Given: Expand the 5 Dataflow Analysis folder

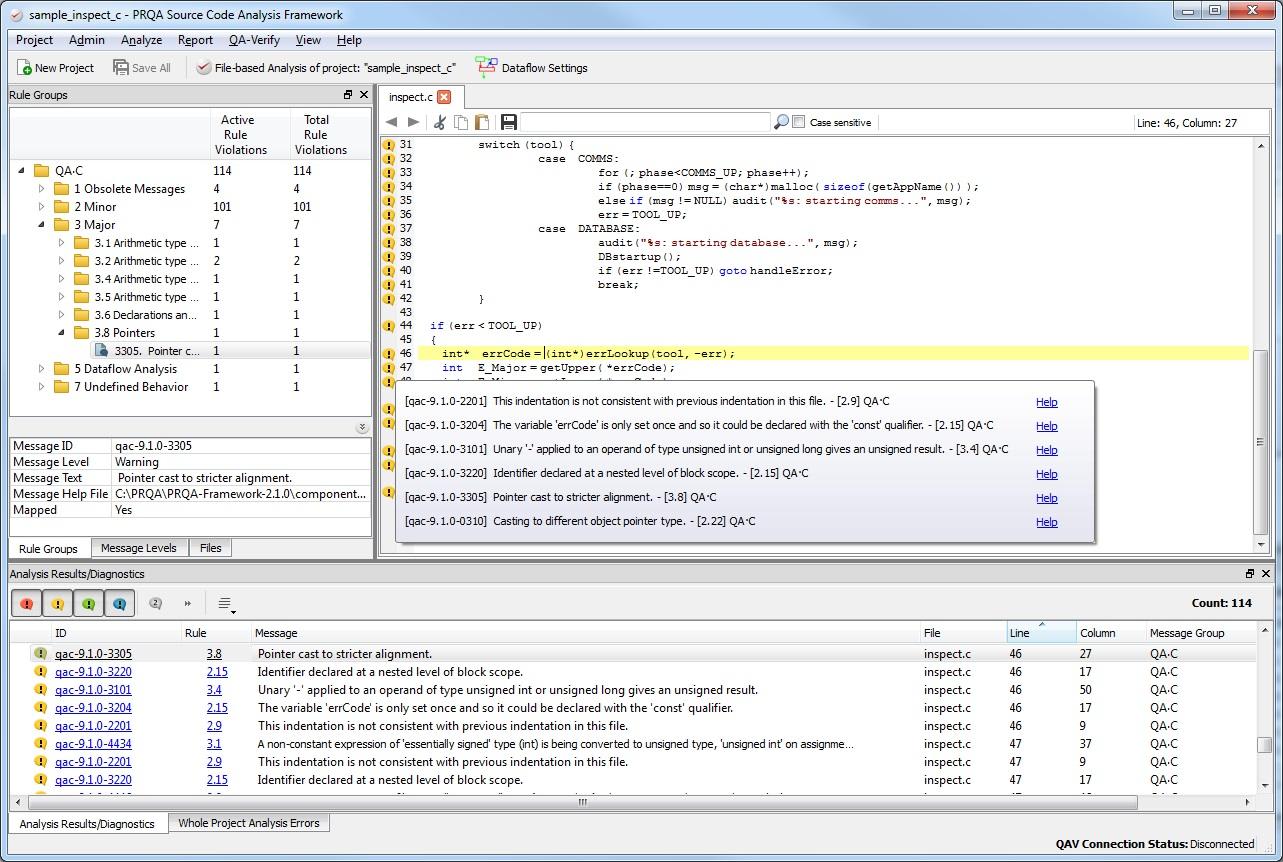Looking at the screenshot, I should point(42,369).
